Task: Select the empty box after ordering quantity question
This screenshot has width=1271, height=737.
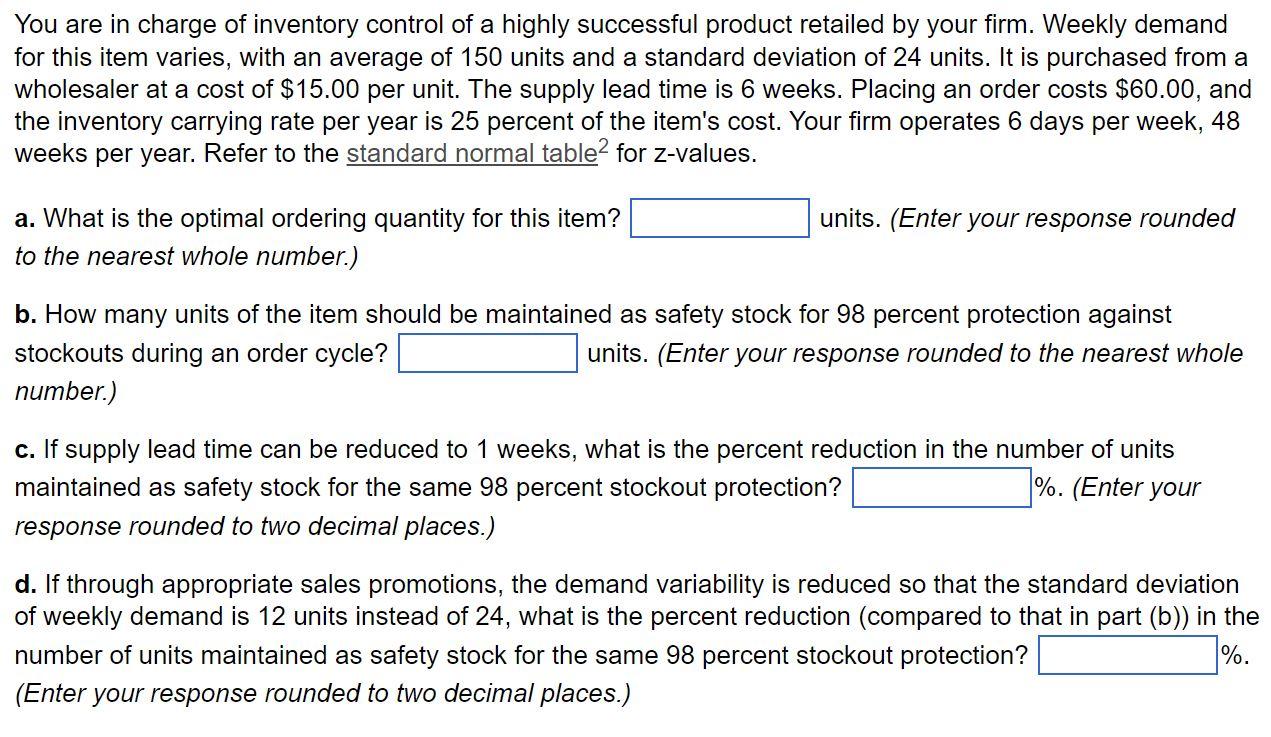Action: pyautogui.click(x=718, y=218)
